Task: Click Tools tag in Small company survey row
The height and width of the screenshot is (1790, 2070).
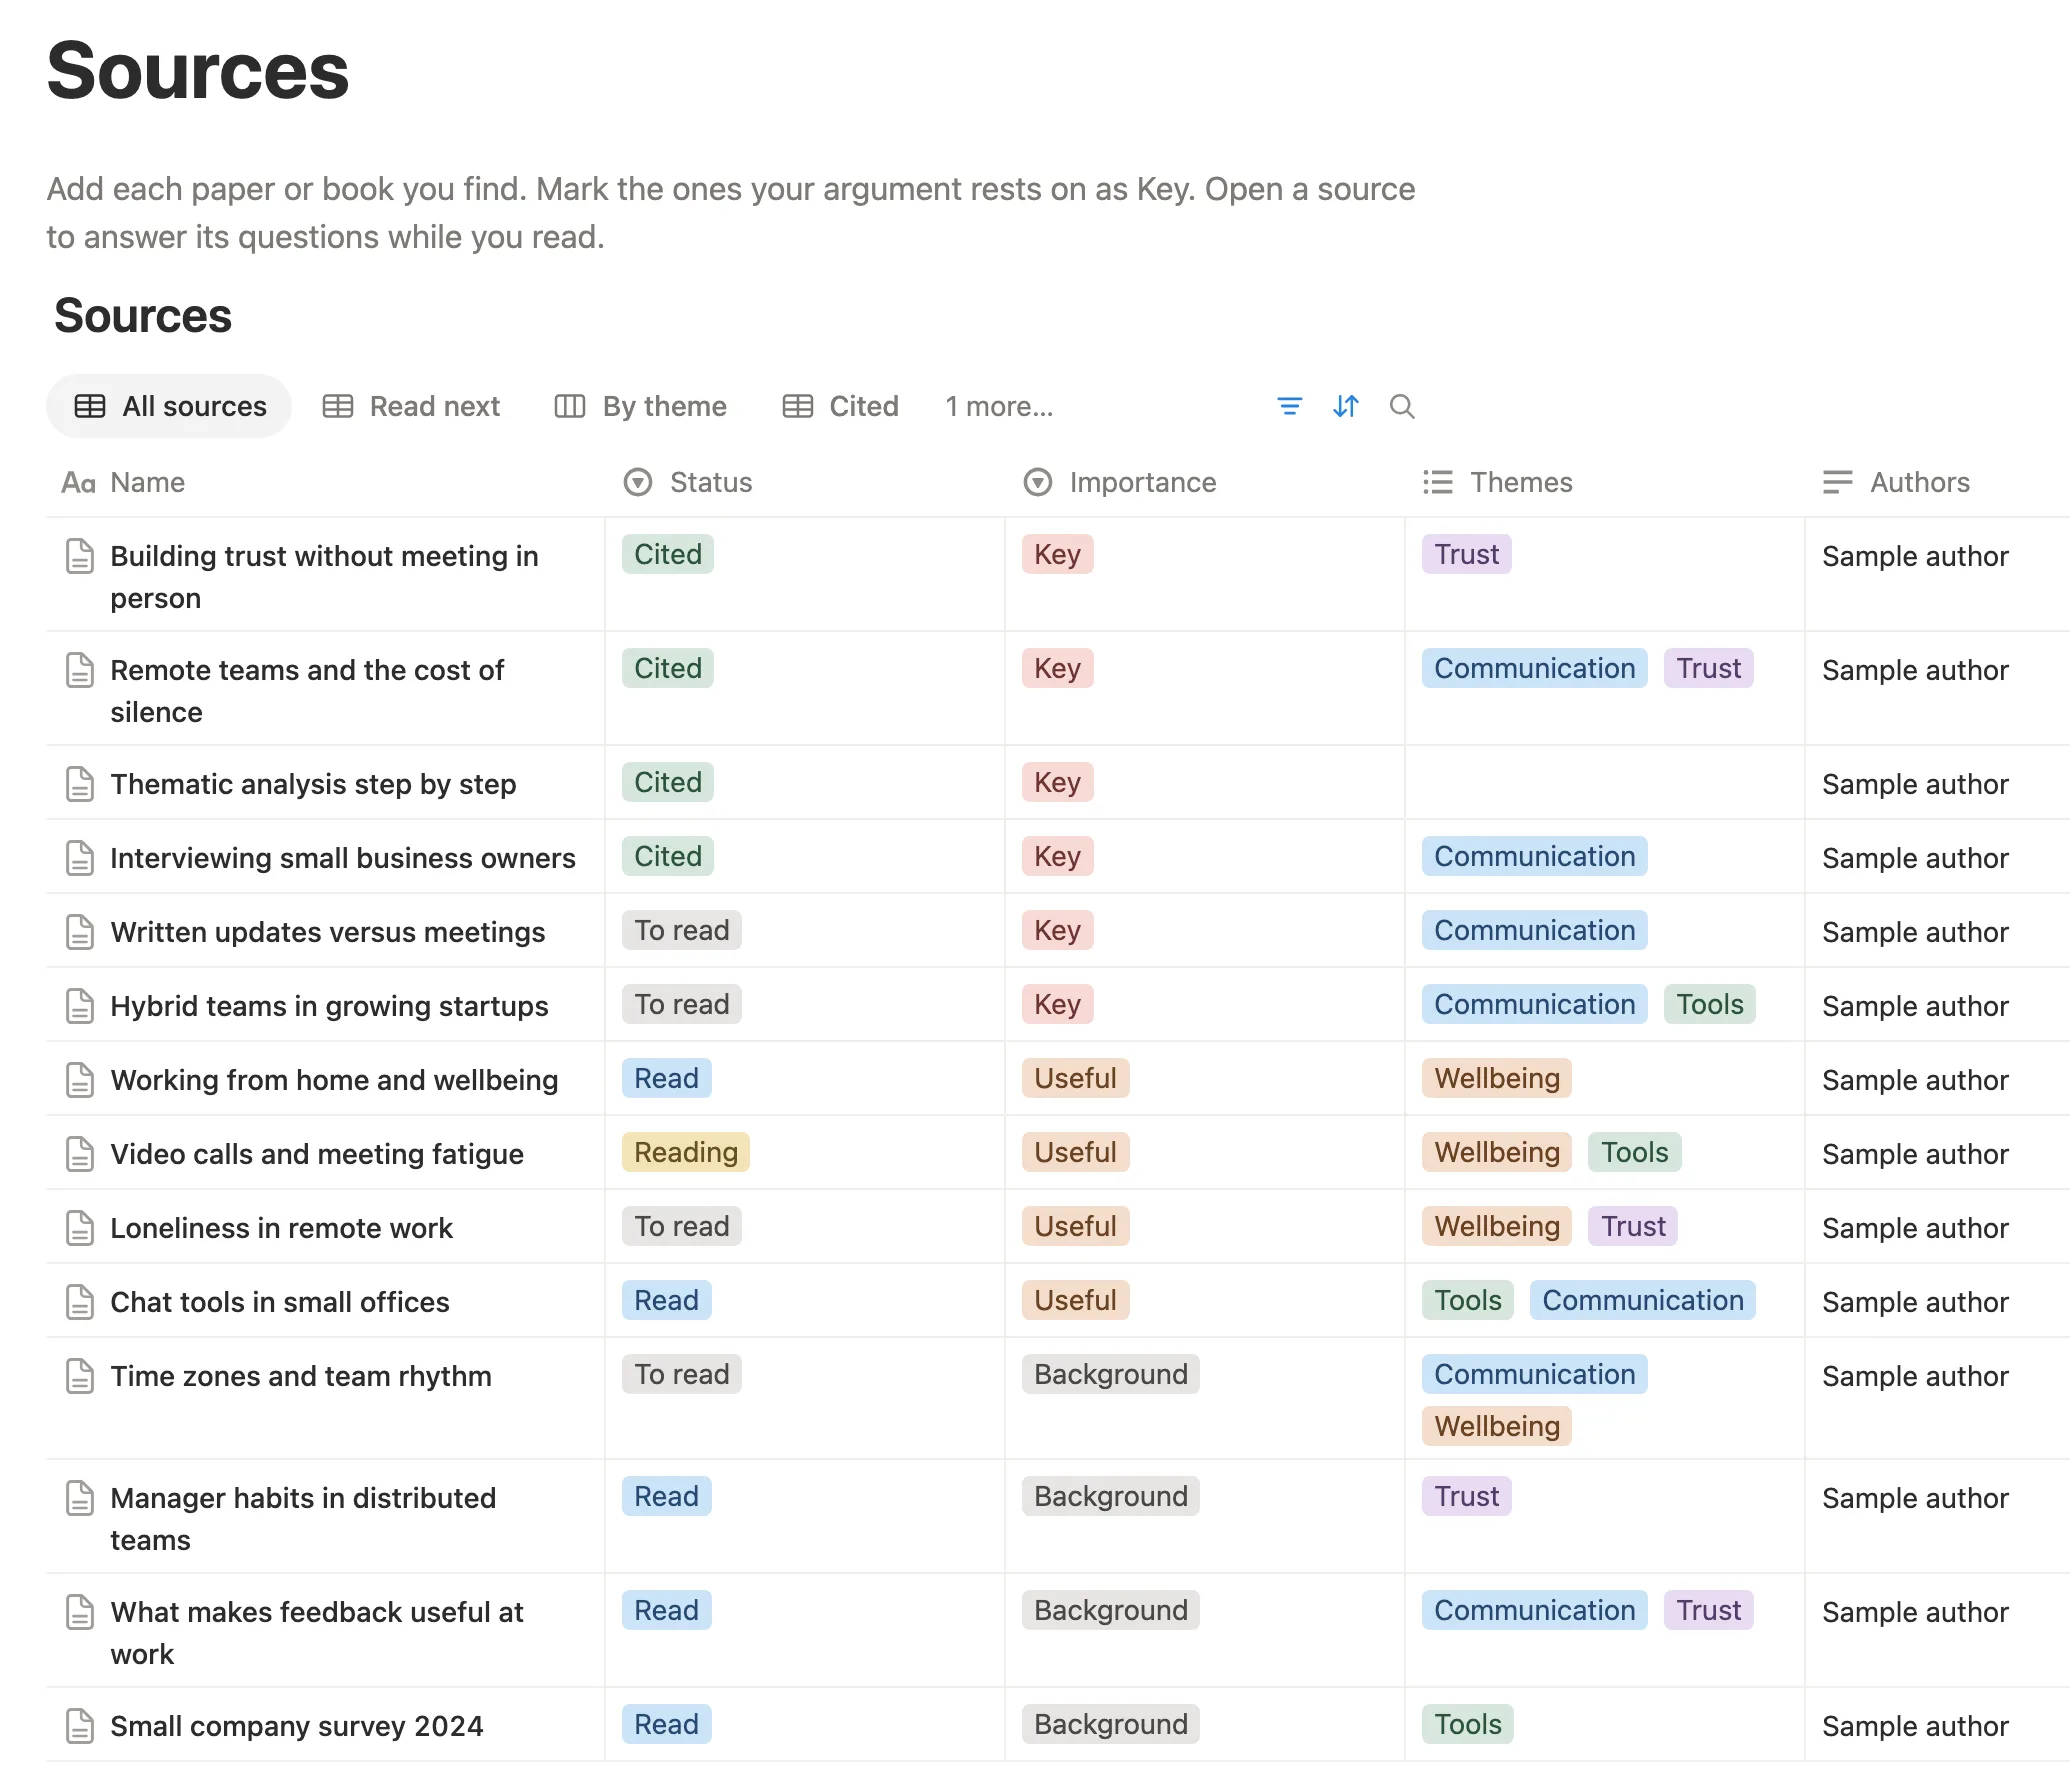Action: pyautogui.click(x=1468, y=1724)
